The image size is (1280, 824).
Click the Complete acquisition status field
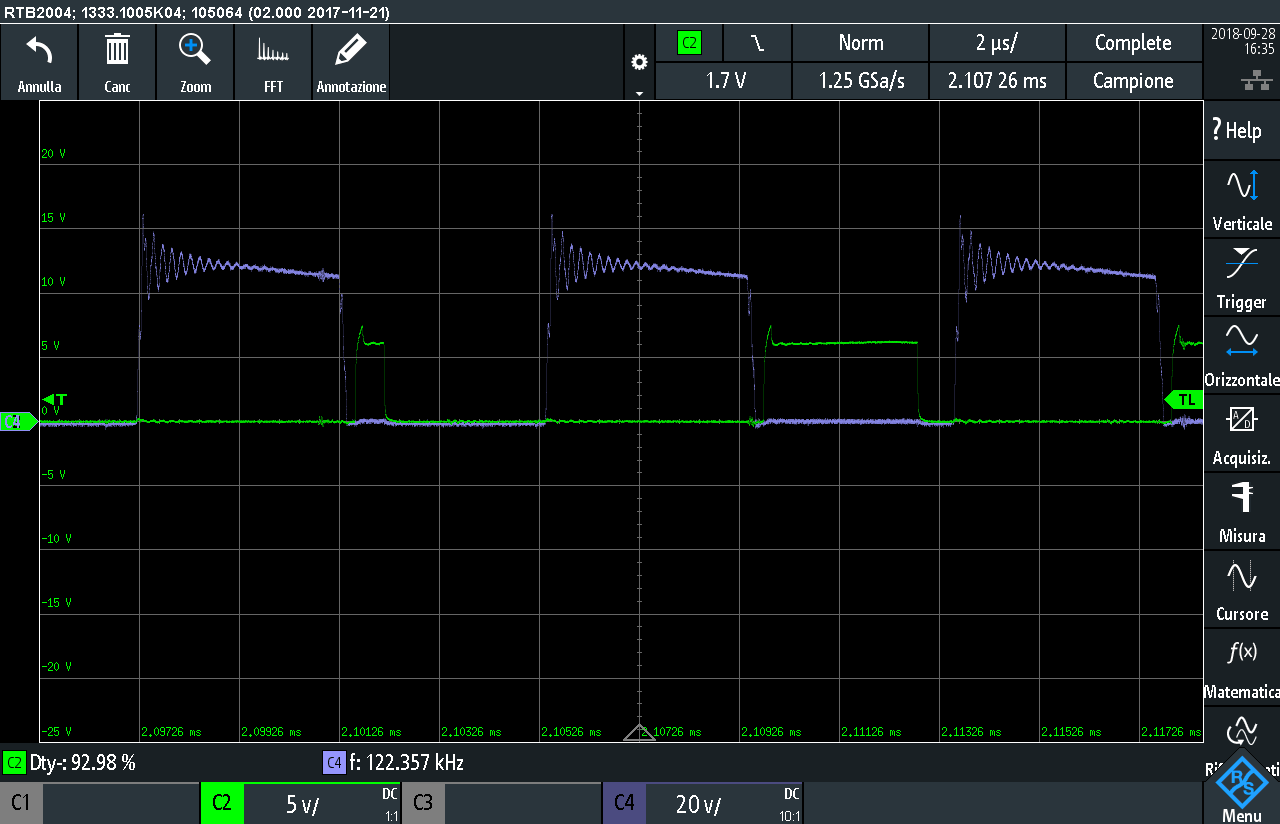click(1134, 43)
